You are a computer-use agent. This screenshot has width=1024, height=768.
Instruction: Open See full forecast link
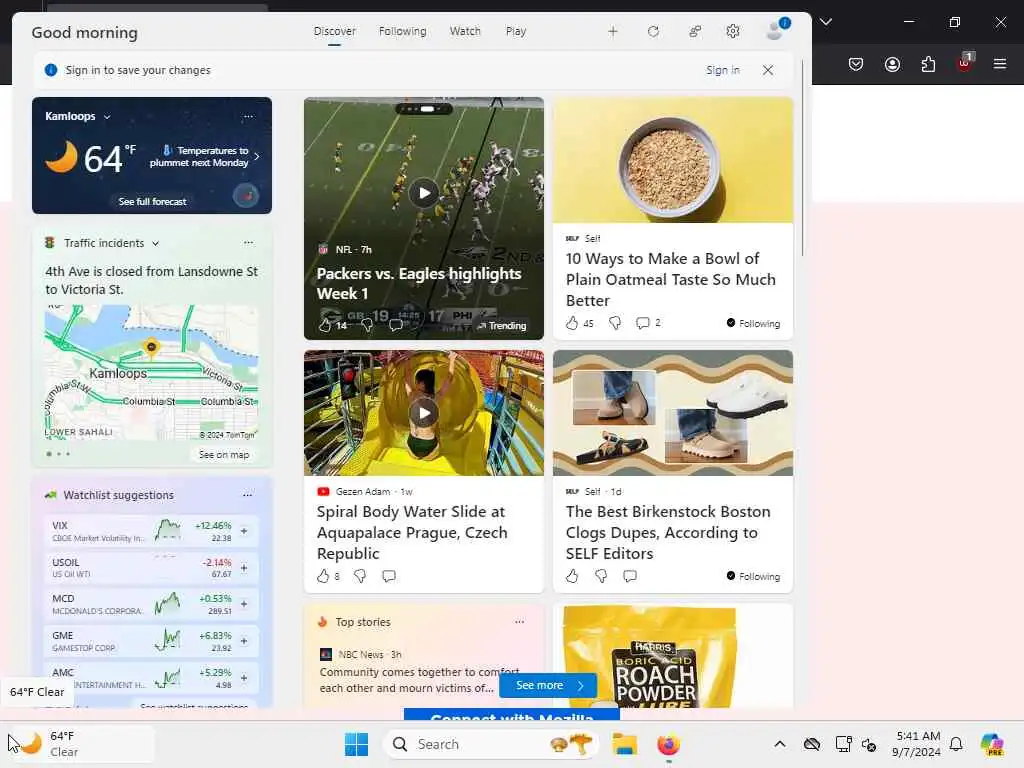[152, 201]
